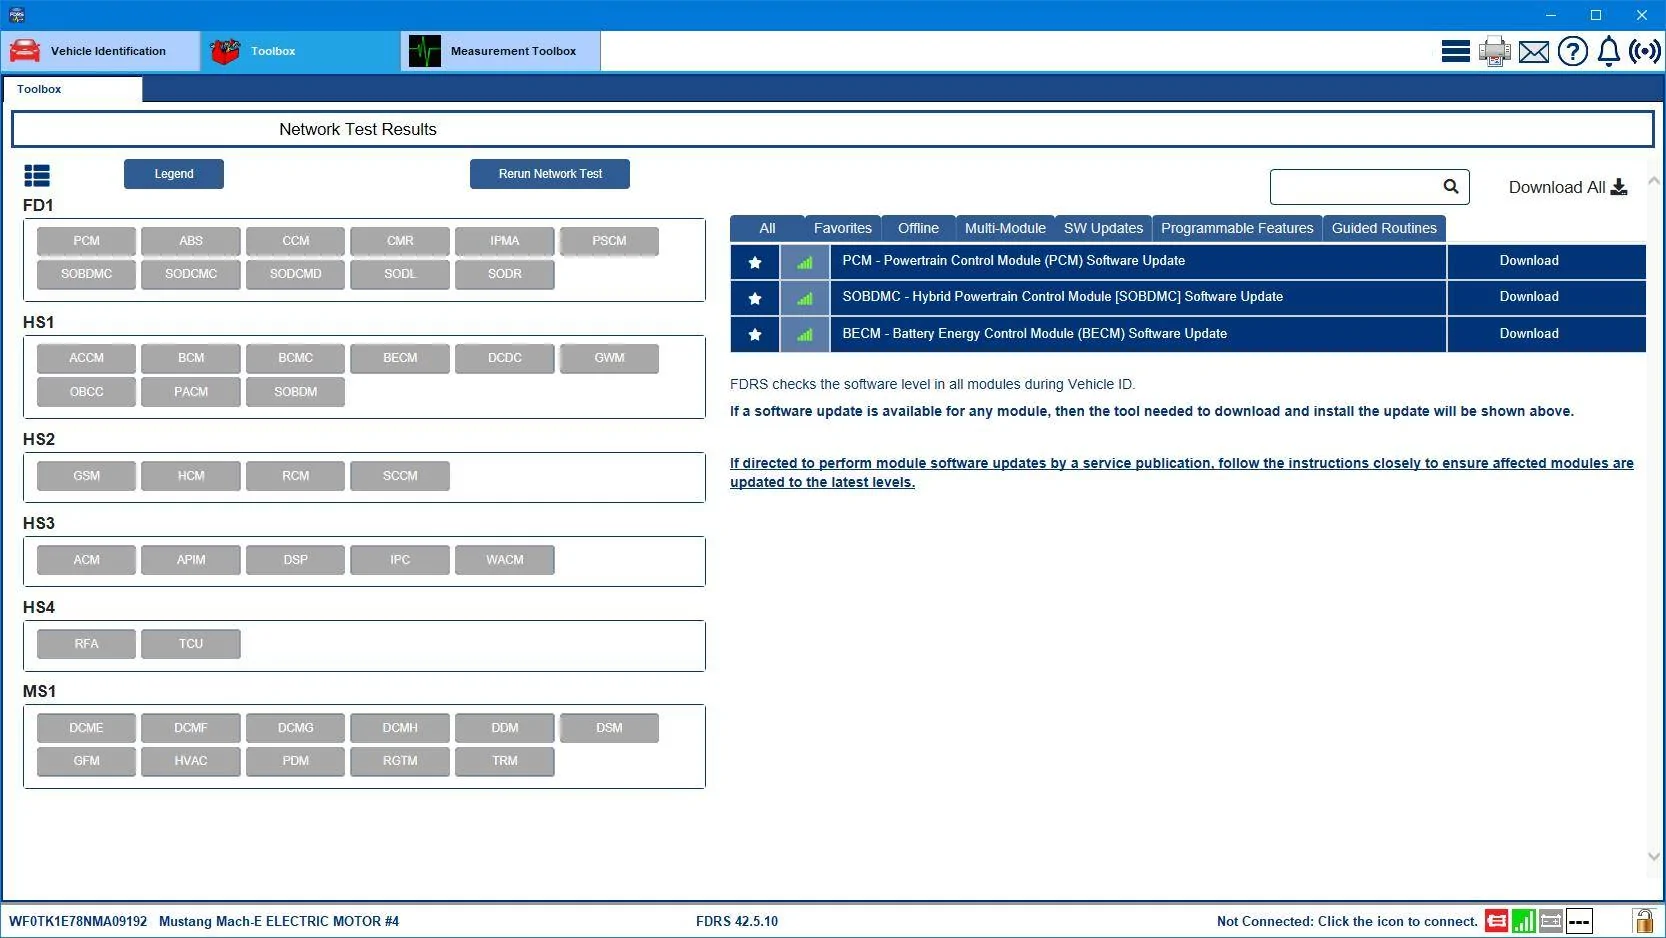This screenshot has height=938, width=1666.
Task: Switch to the Vehicle Identification tab
Action: 101,51
